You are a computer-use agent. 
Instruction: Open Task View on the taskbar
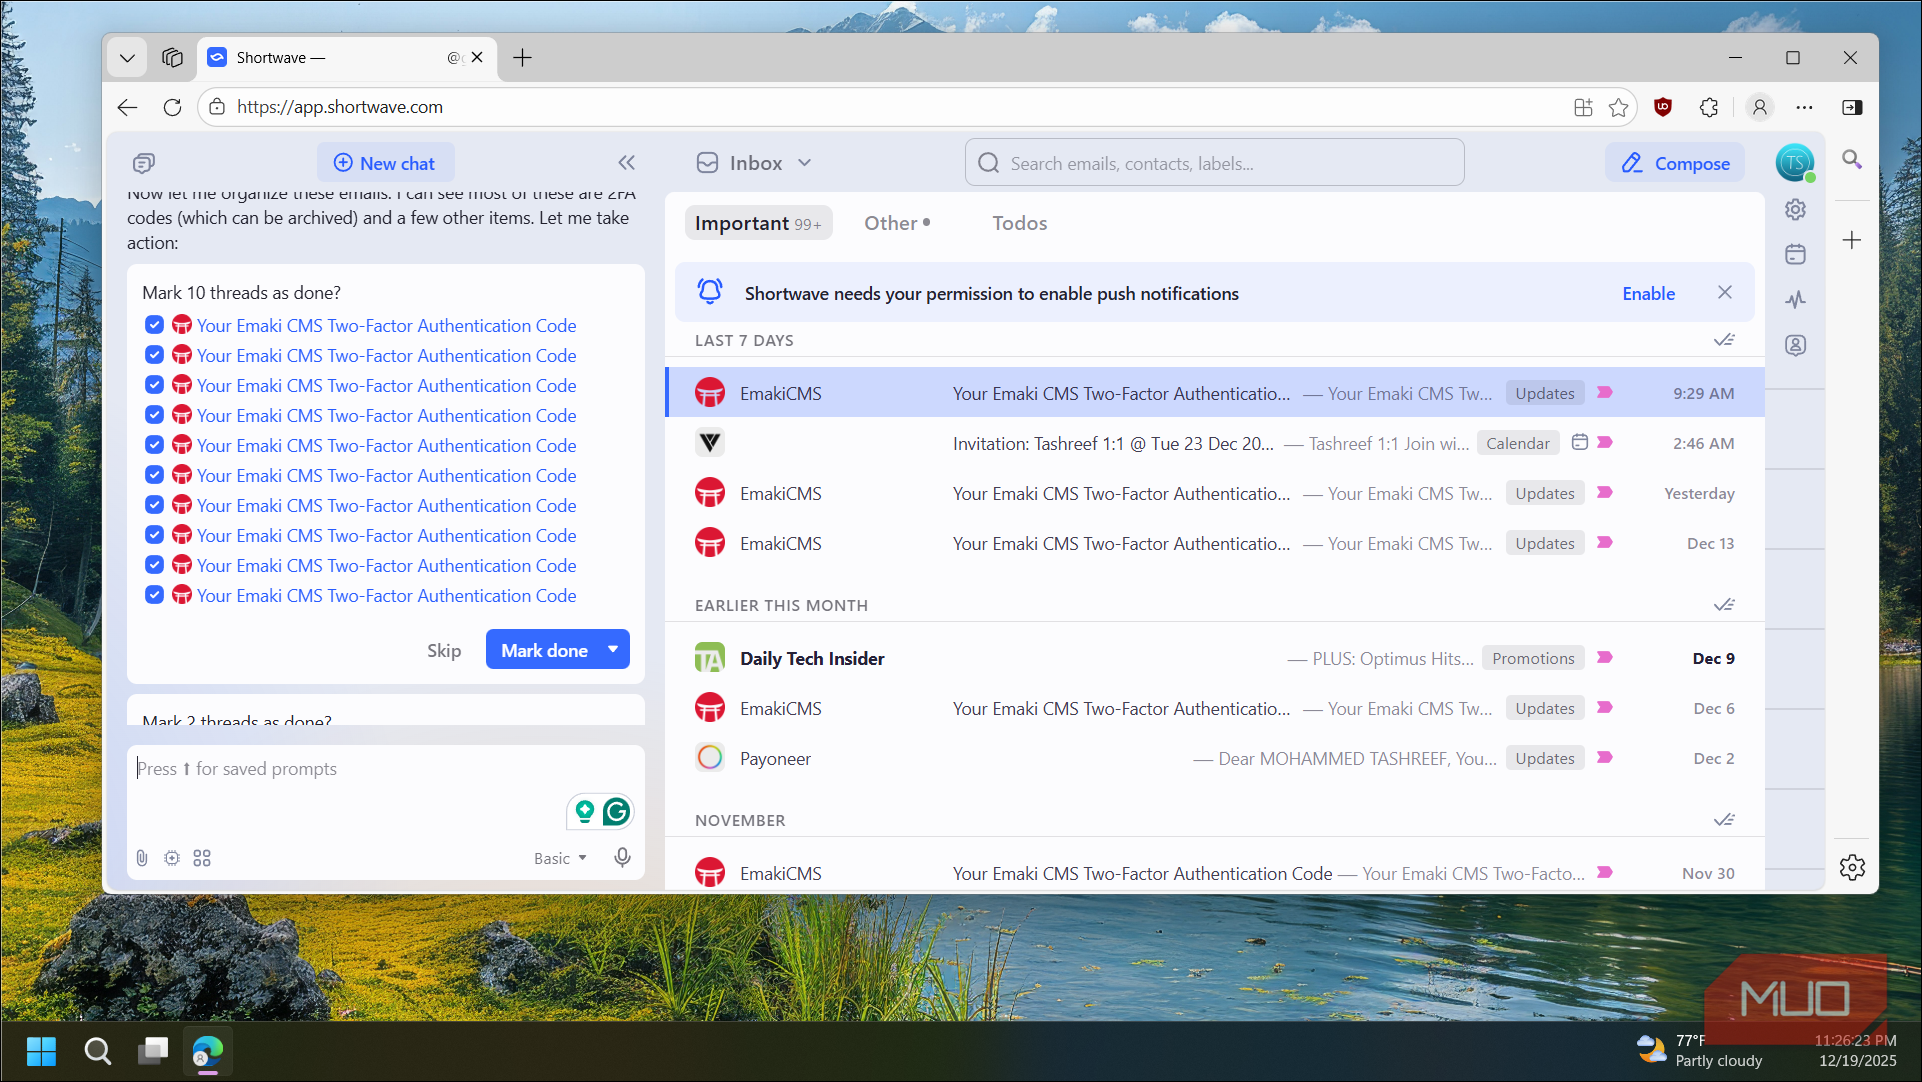click(x=153, y=1051)
